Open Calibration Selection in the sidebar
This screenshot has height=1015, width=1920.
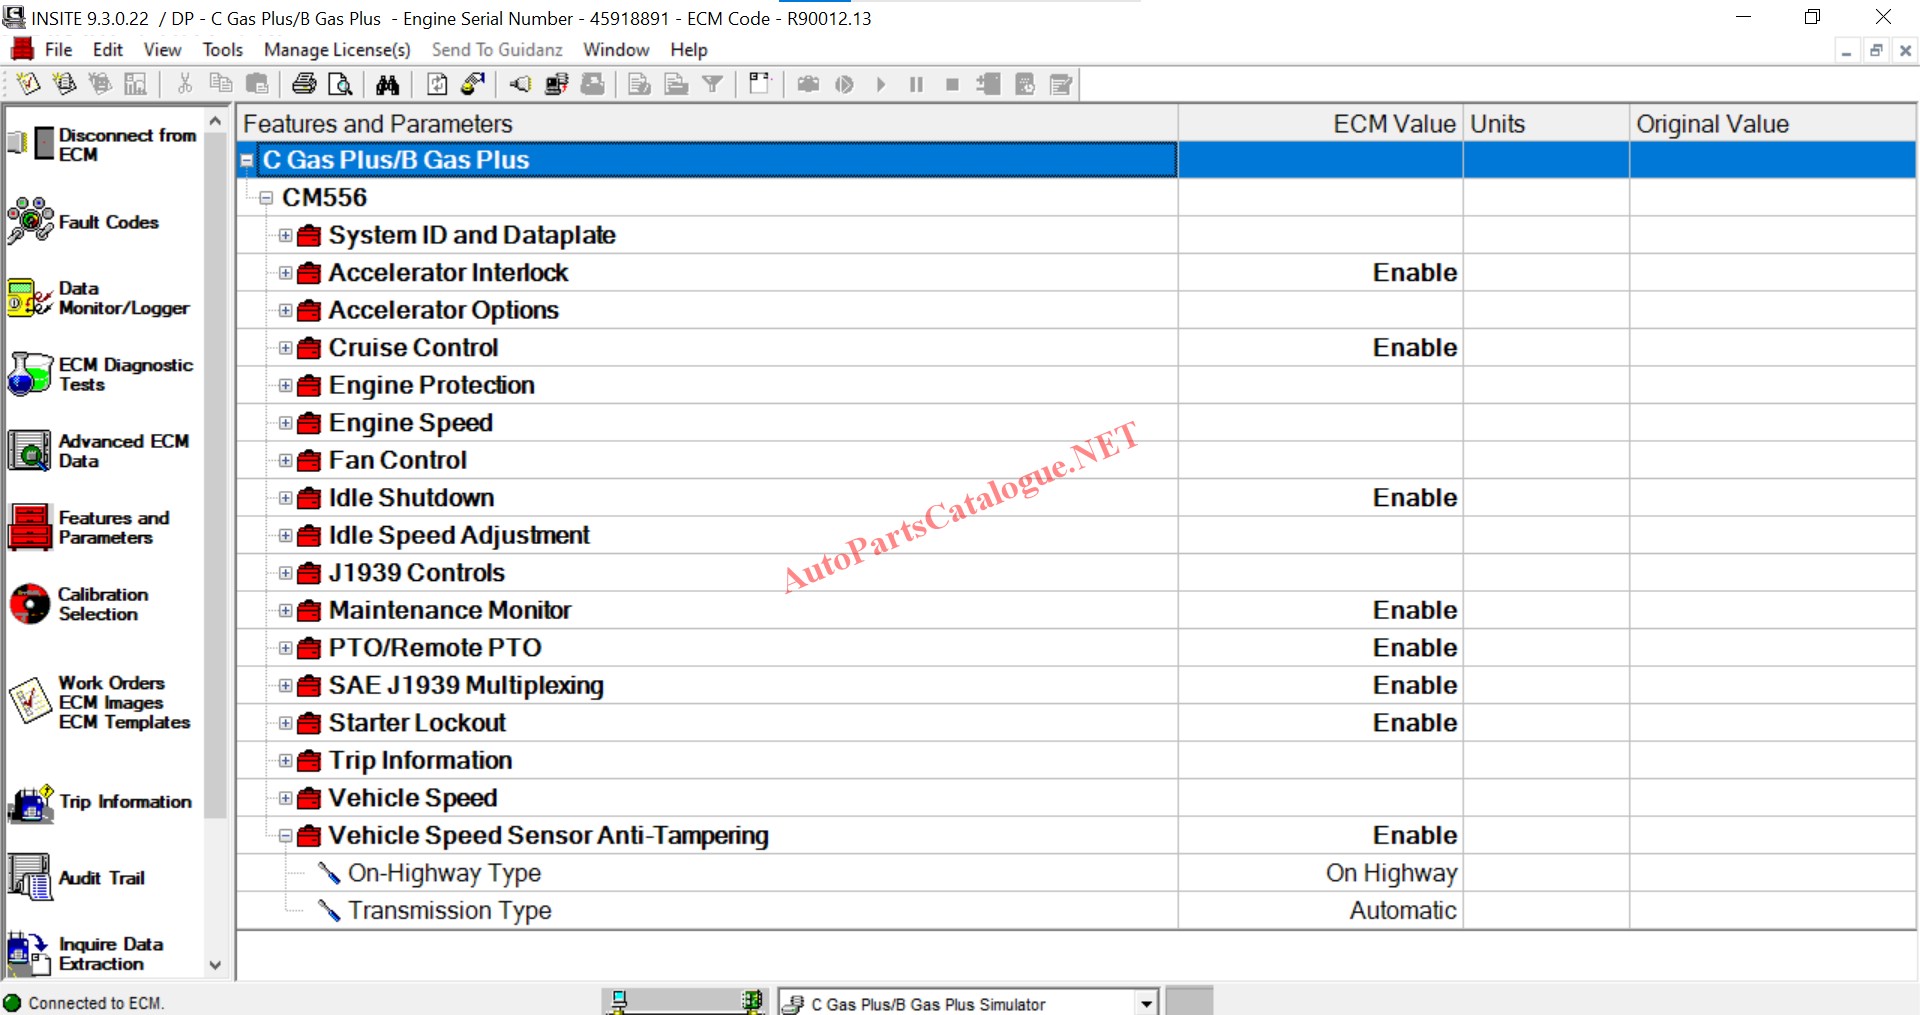coord(30,604)
